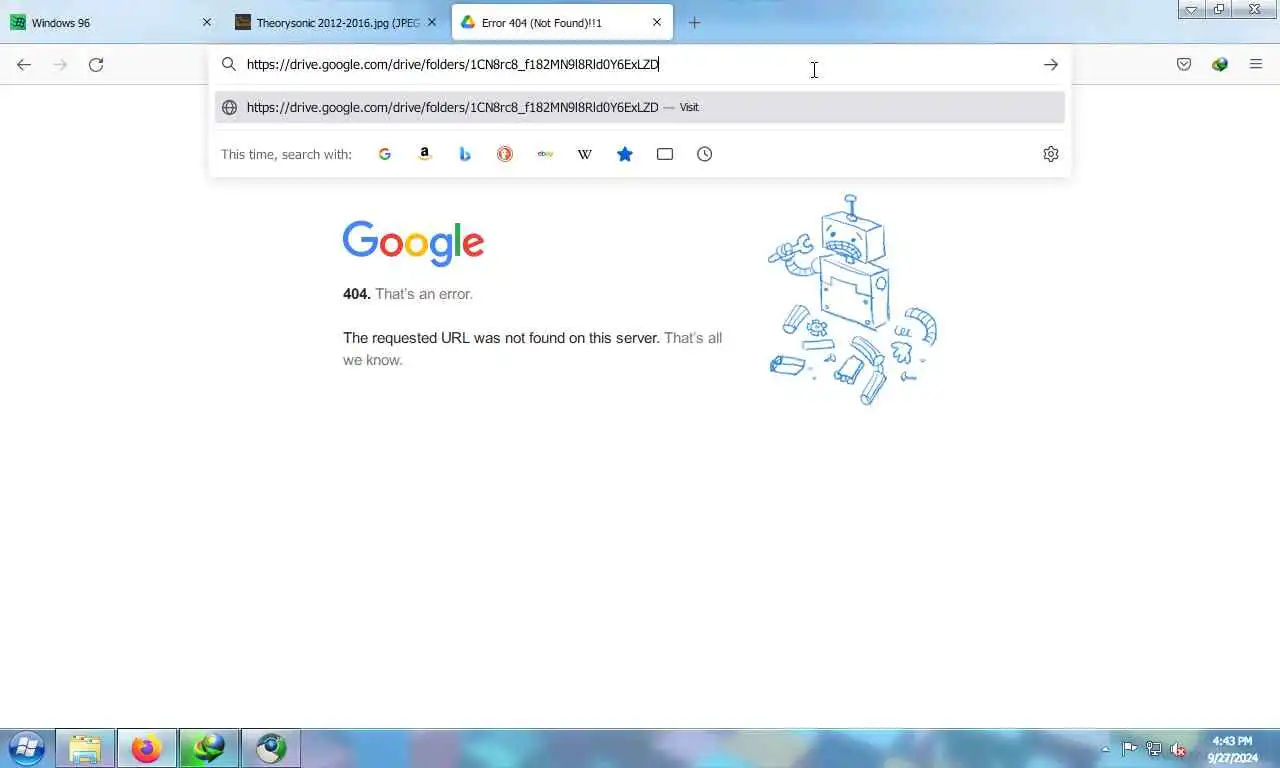Open the fourth taskbar browser app
Screen dimensions: 1280x768
pos(271,748)
